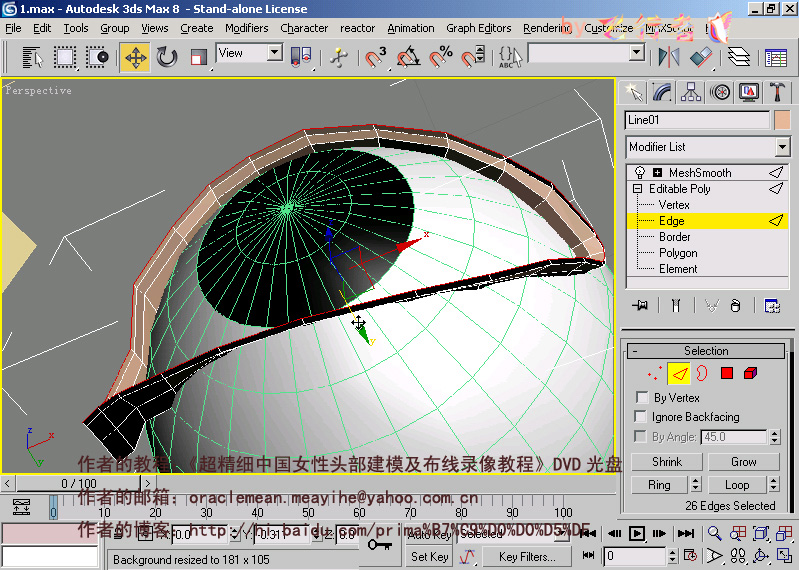Select Polygon sub-object mode icon
Viewport: 799px width, 570px height.
tap(727, 374)
